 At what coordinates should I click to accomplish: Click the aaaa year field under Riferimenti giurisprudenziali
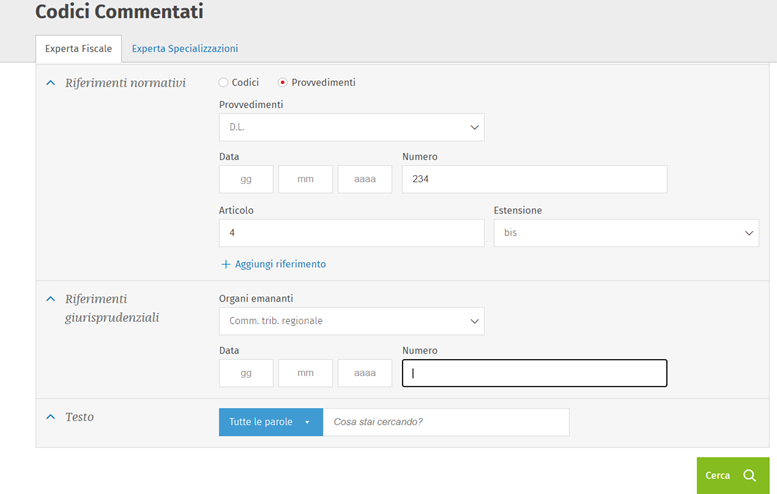[365, 373]
